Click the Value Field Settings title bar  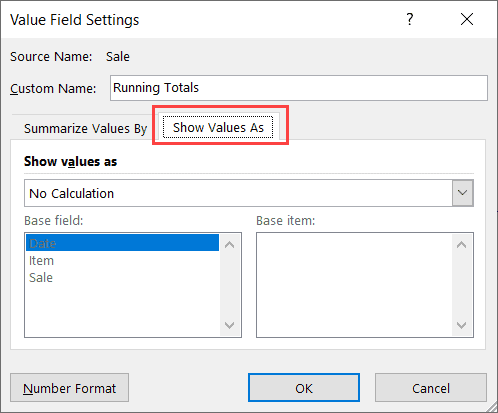coord(200,19)
